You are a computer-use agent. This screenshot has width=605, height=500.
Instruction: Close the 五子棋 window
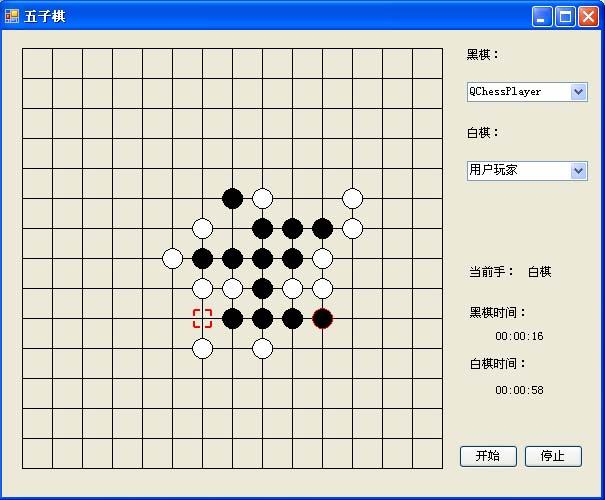[x=588, y=16]
